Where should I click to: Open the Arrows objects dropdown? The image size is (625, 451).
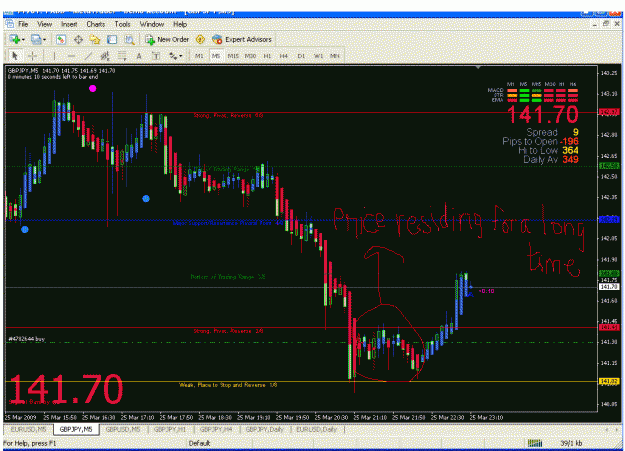pos(175,56)
